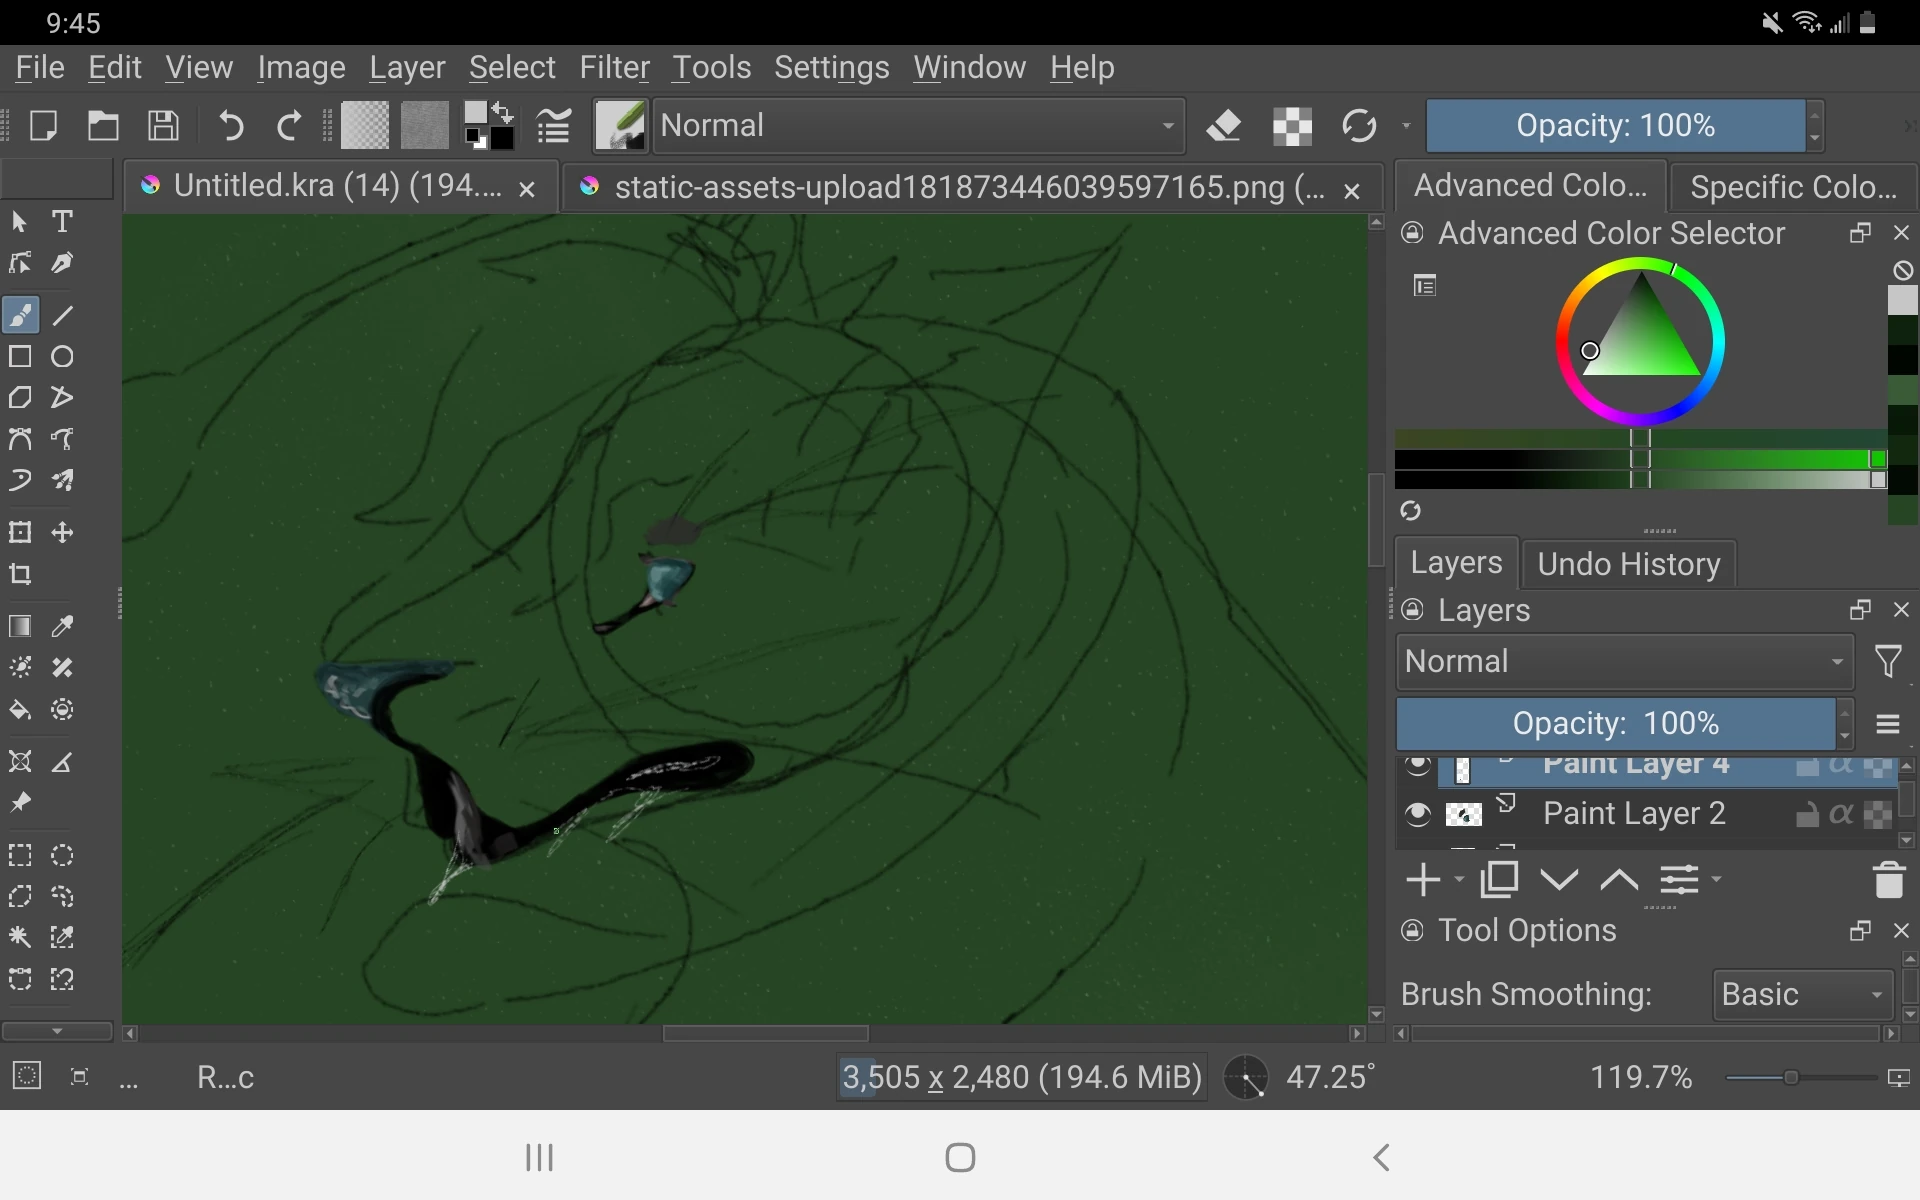Toggle visibility of Paint Layer 4

coord(1419,765)
